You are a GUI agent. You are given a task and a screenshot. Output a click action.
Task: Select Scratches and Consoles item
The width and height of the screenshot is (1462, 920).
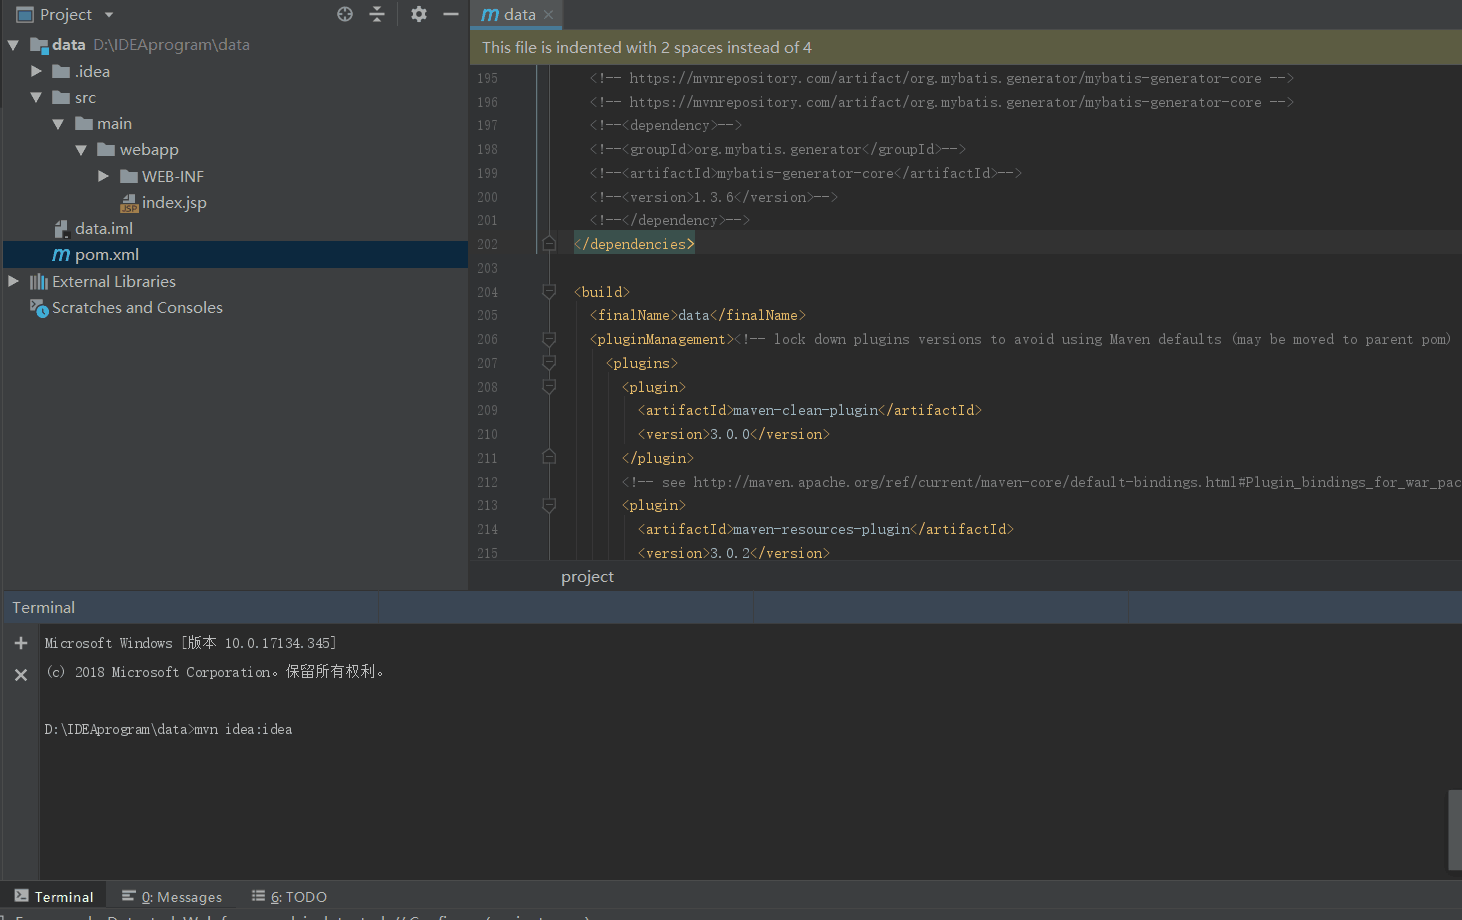point(137,308)
